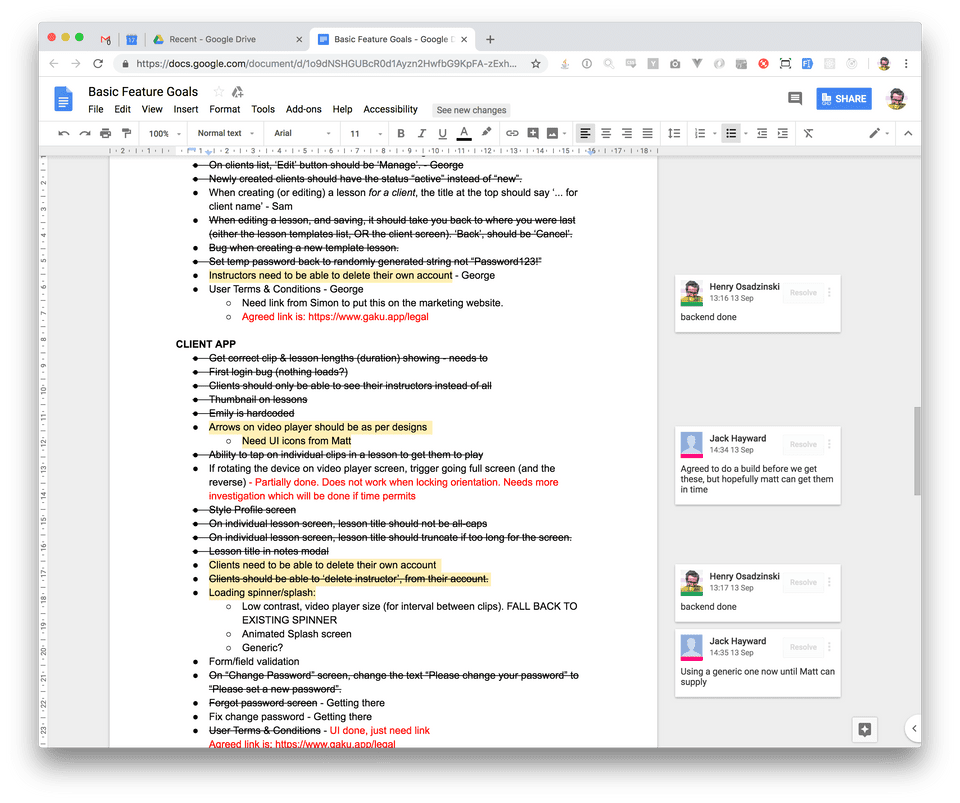The width and height of the screenshot is (960, 803).
Task: Open comment history icon near Share
Action: coord(795,98)
